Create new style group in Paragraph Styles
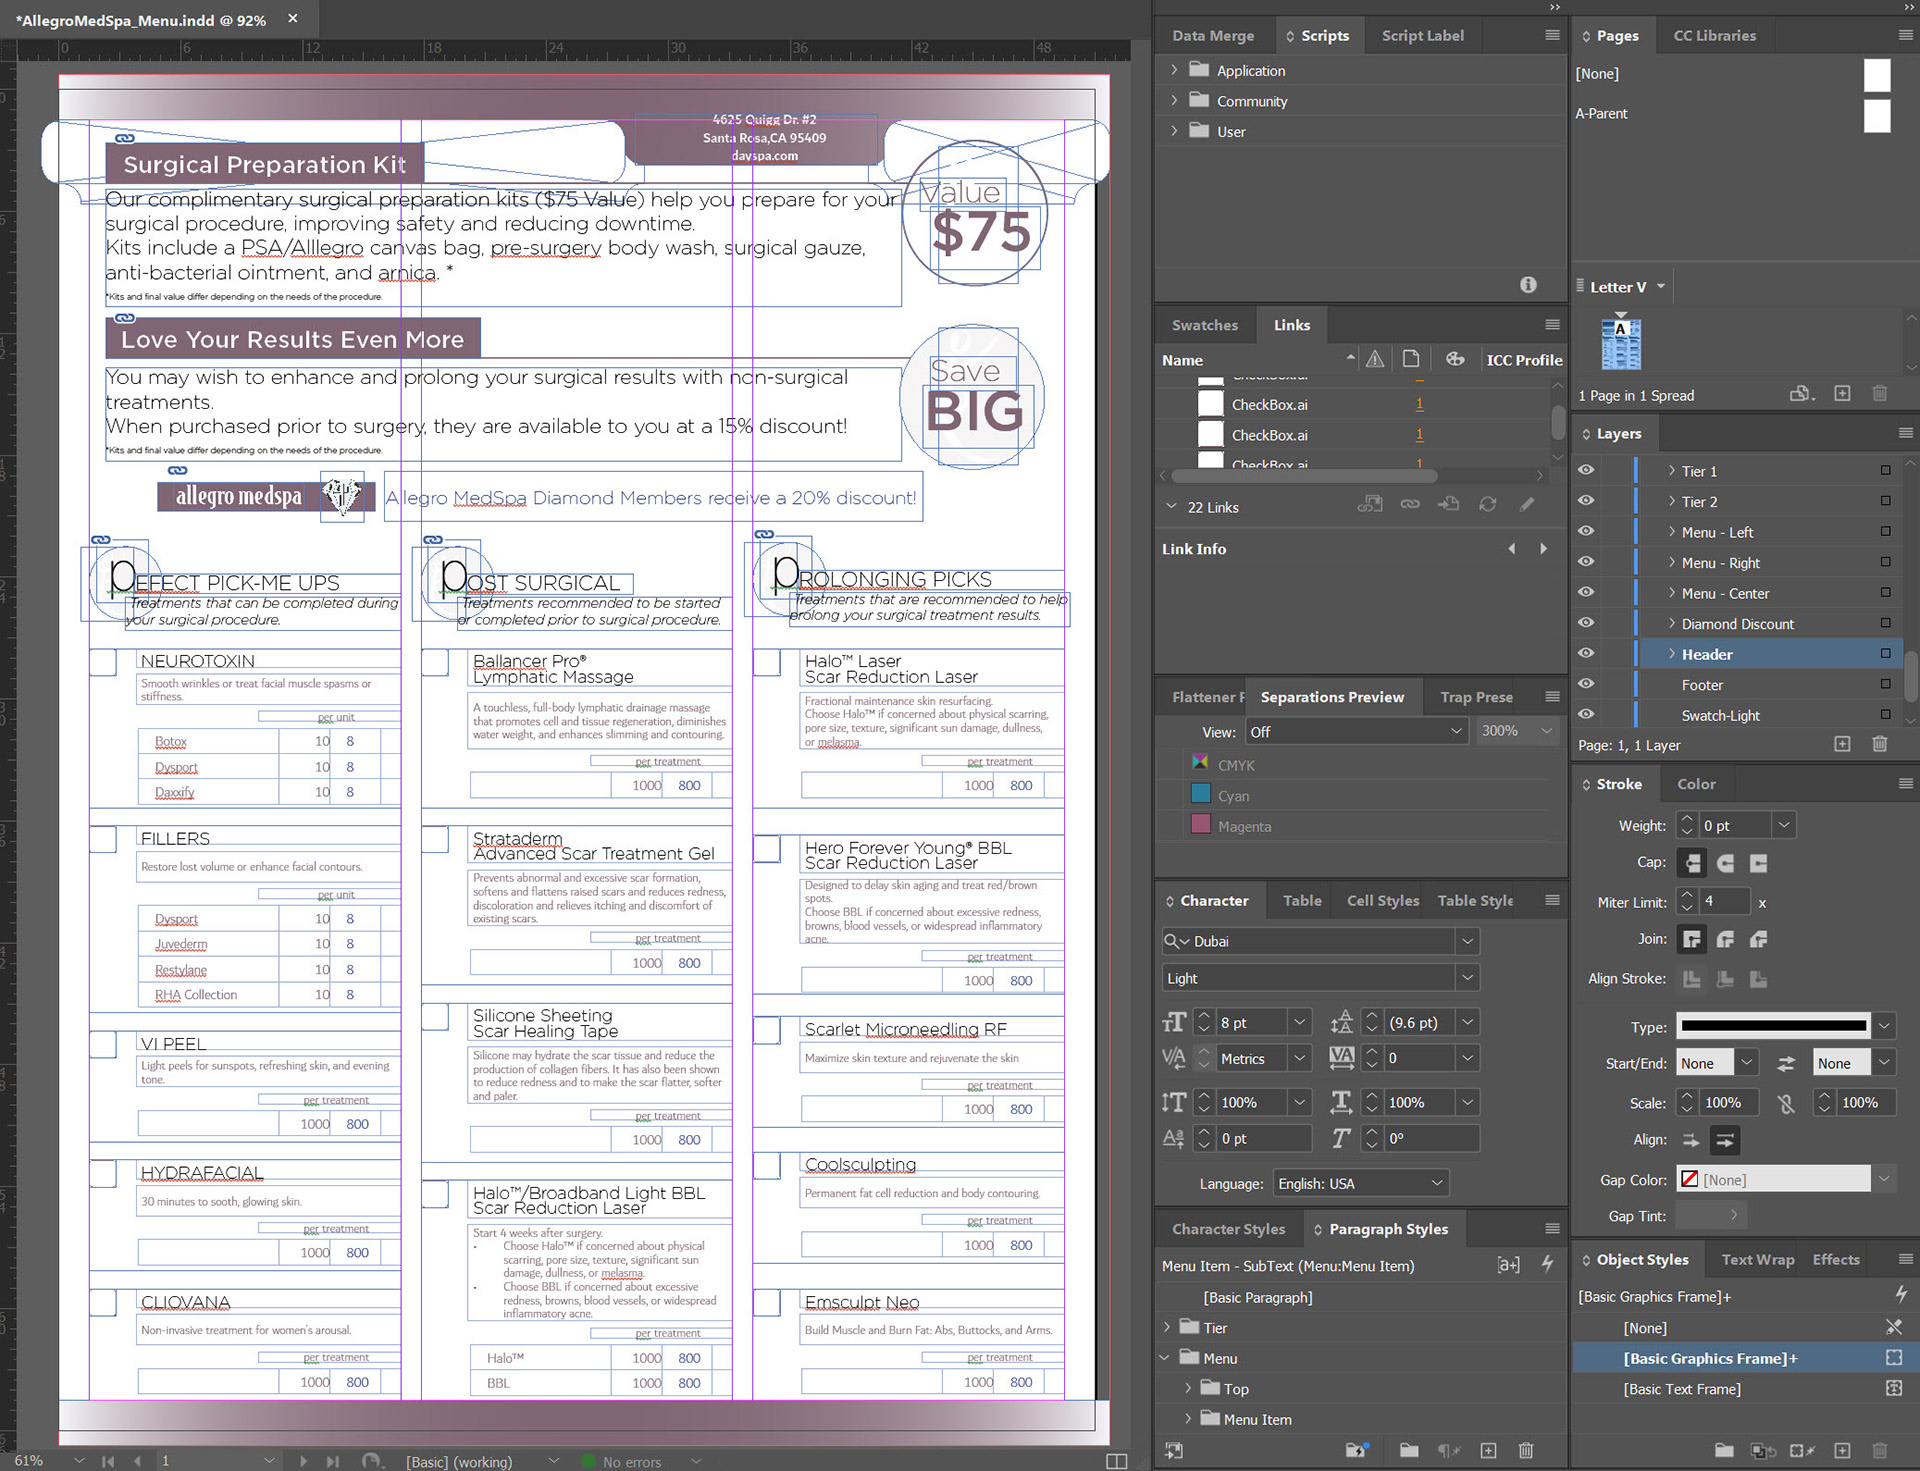 1409,1450
